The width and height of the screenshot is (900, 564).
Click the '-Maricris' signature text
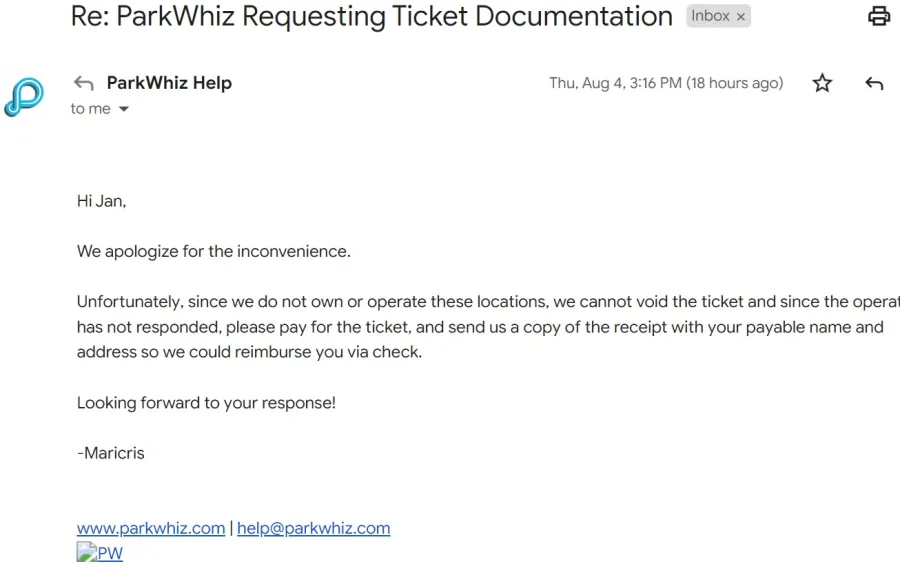[x=111, y=453]
